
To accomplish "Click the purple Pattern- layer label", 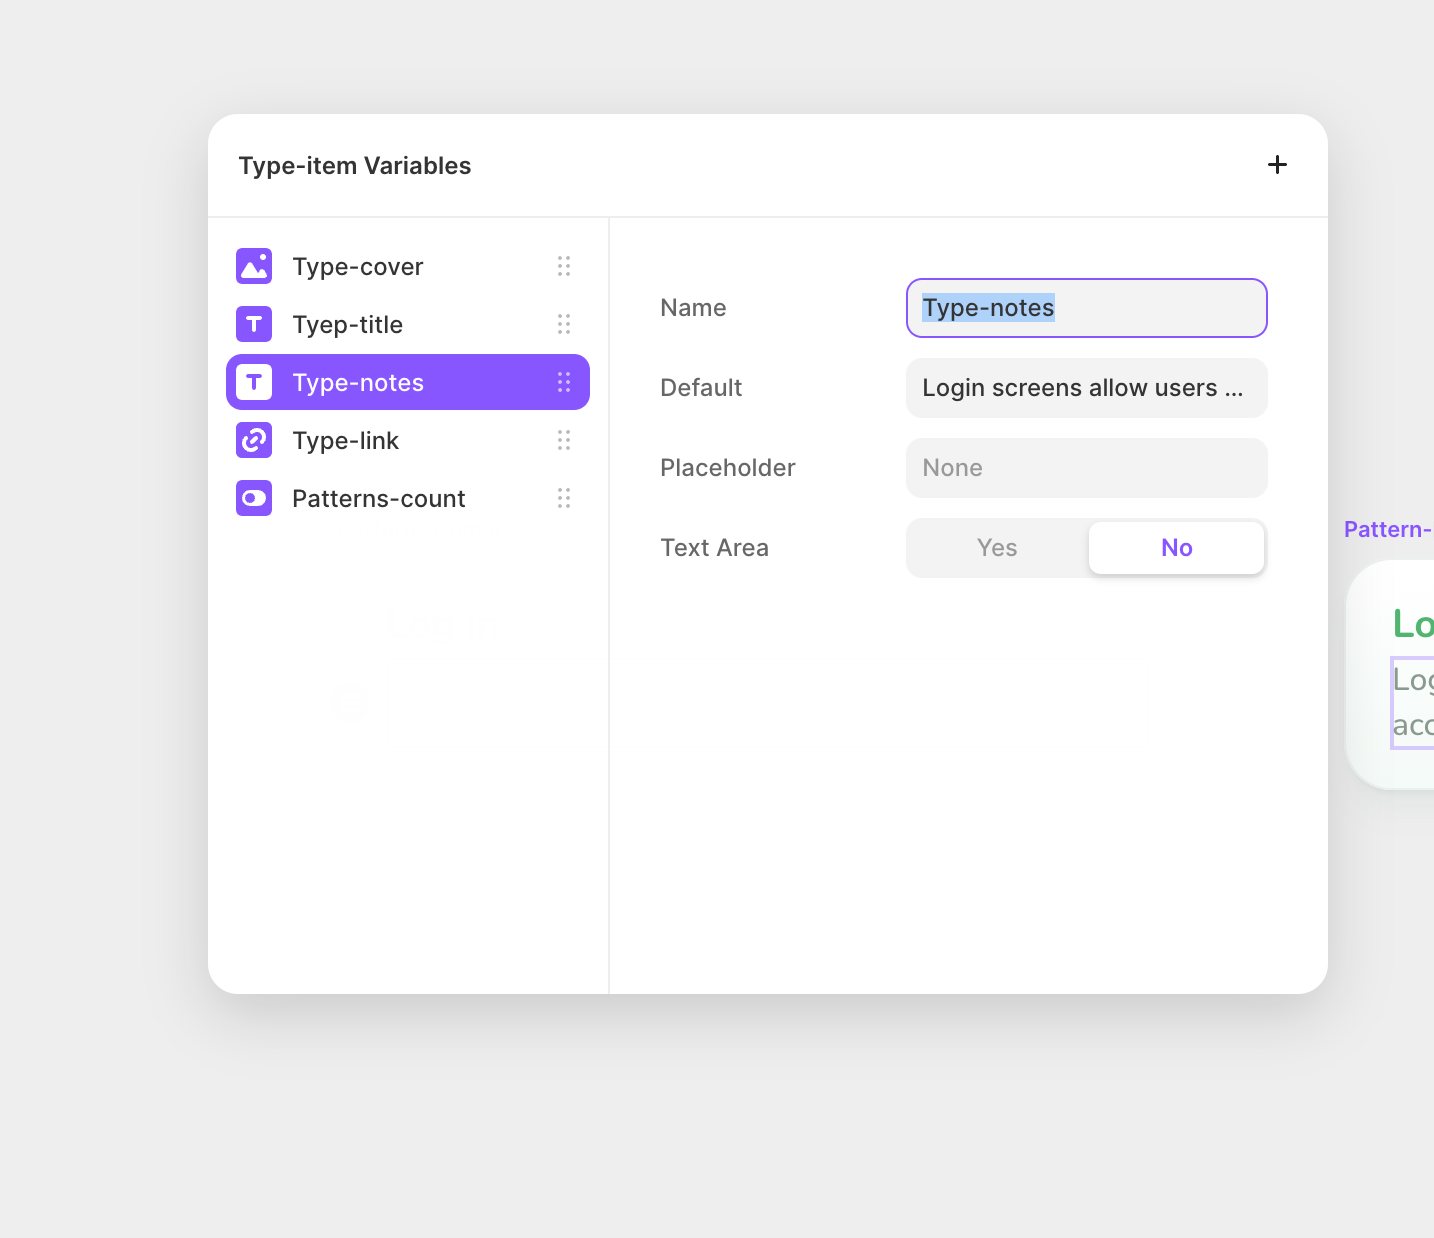I will [1388, 529].
